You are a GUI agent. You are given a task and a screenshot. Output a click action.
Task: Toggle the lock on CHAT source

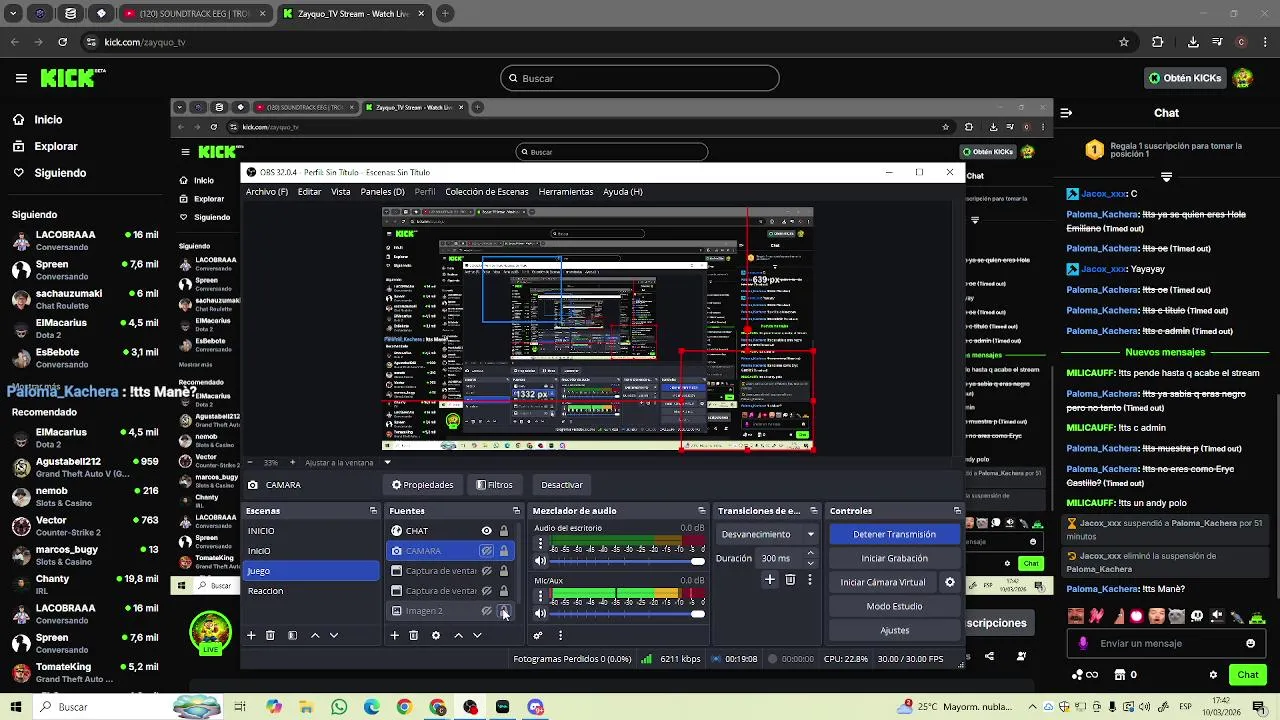click(x=503, y=531)
